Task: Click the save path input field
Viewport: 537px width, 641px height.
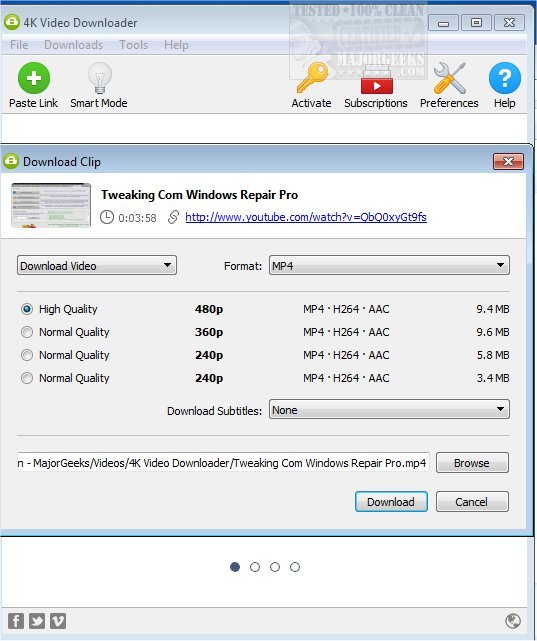Action: [223, 463]
